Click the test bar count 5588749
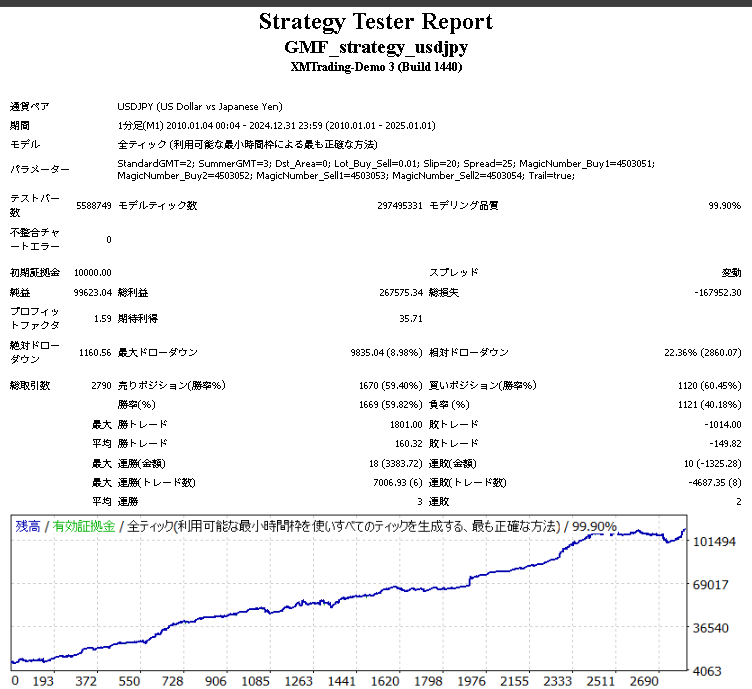This screenshot has width=752, height=689. coord(93,205)
